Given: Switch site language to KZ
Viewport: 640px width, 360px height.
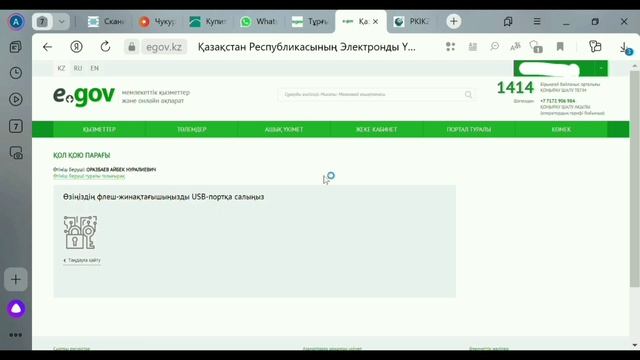Looking at the screenshot, I should click(x=61, y=68).
